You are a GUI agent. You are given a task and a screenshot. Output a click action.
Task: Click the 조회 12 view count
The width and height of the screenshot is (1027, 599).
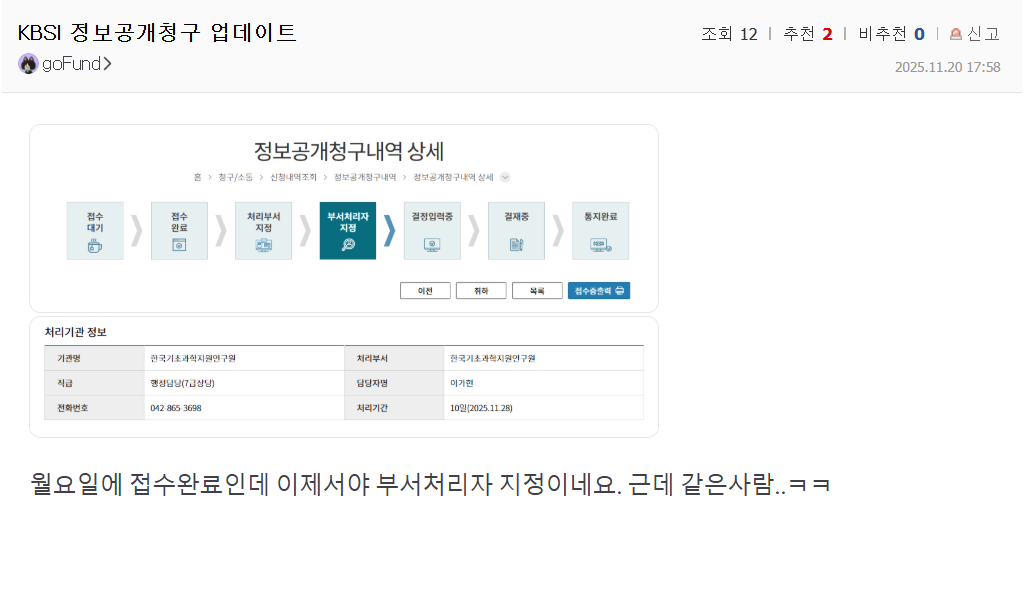[x=729, y=34]
